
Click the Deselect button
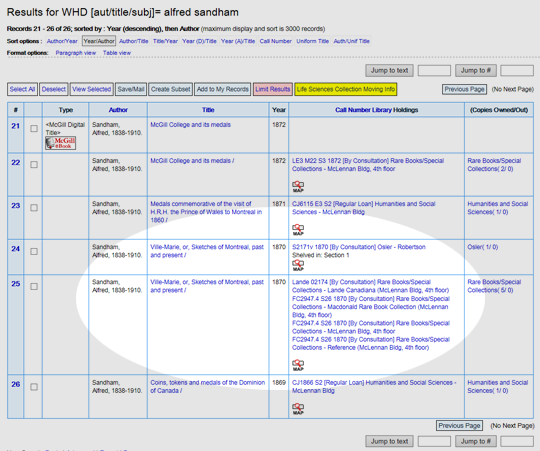[x=54, y=89]
